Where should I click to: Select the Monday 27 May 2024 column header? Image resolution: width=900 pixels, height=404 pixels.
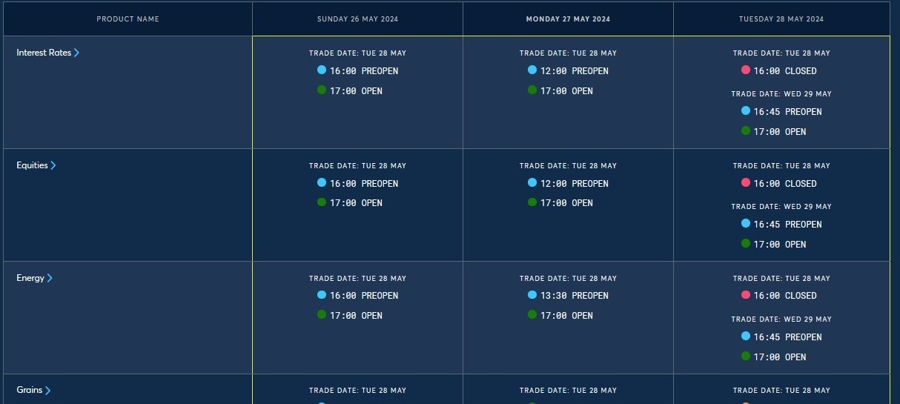click(x=568, y=19)
